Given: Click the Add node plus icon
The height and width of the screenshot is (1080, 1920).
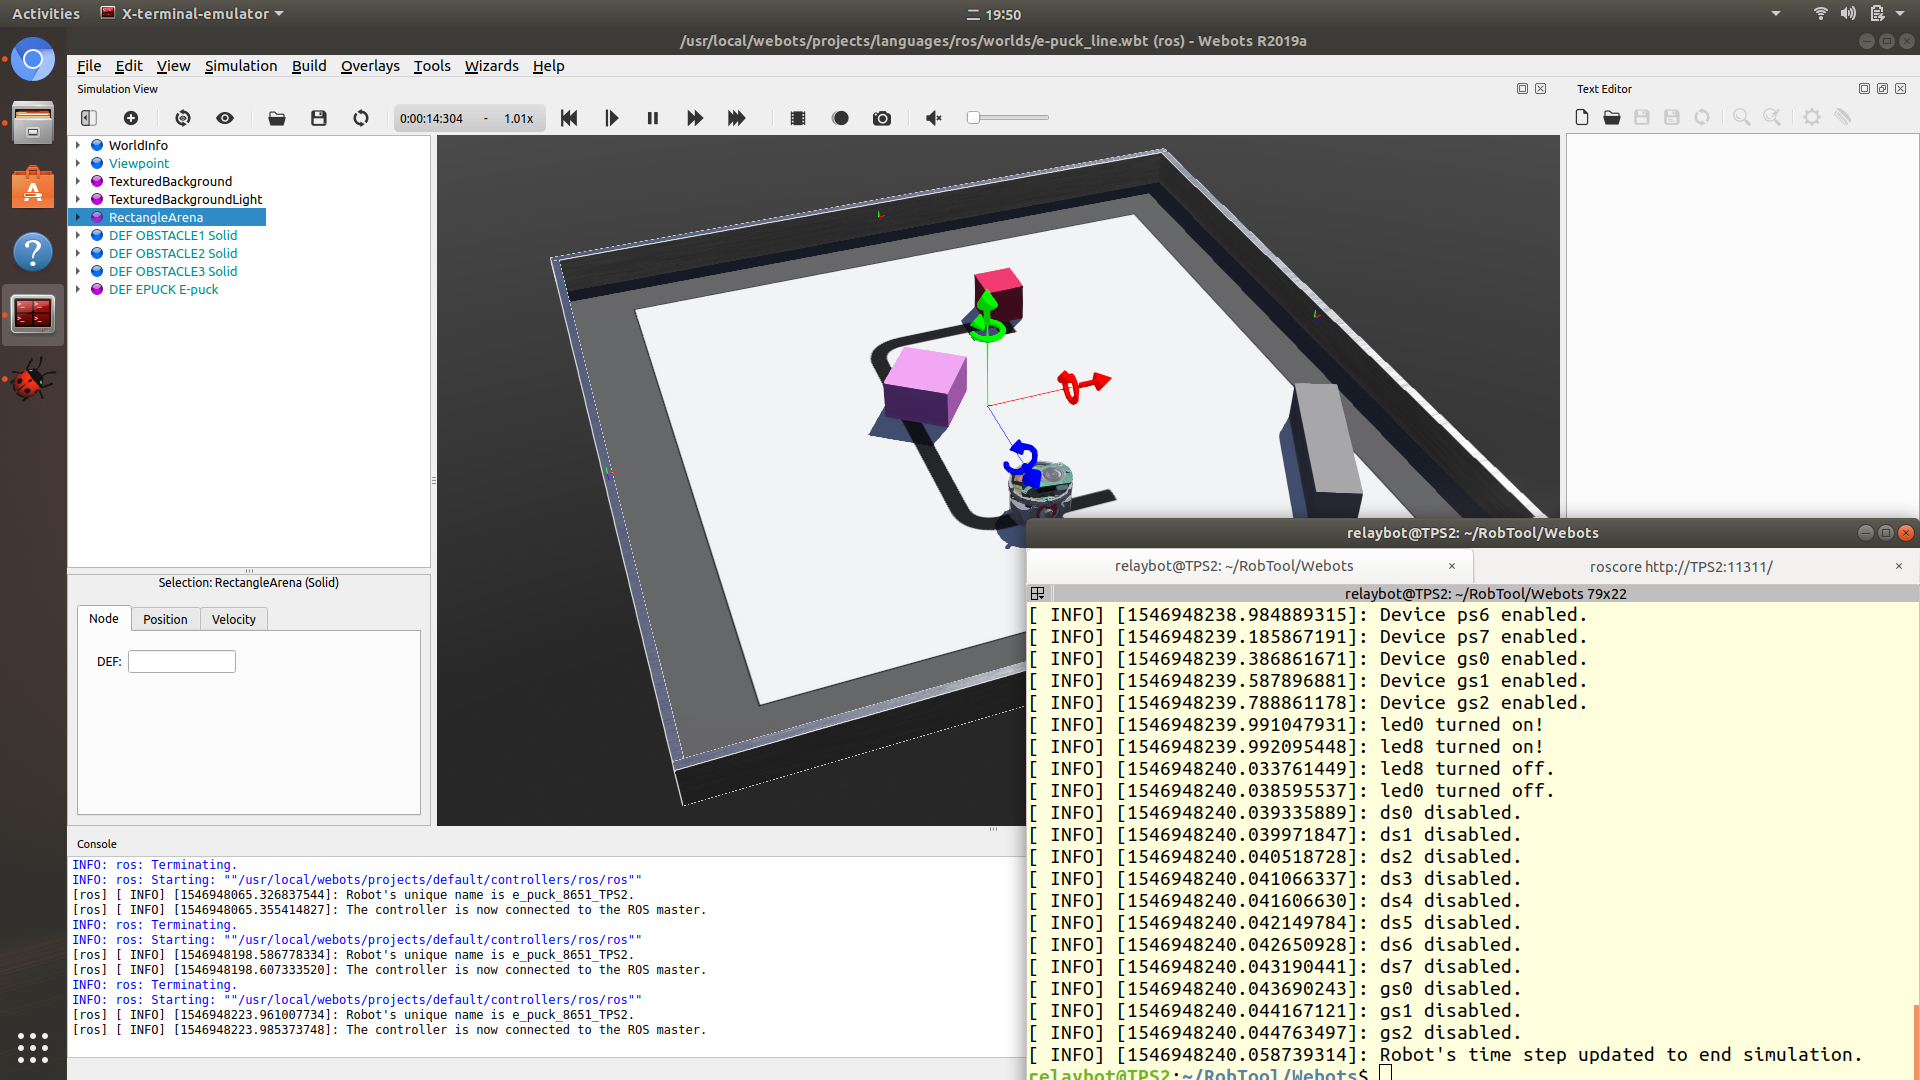Looking at the screenshot, I should [x=131, y=118].
